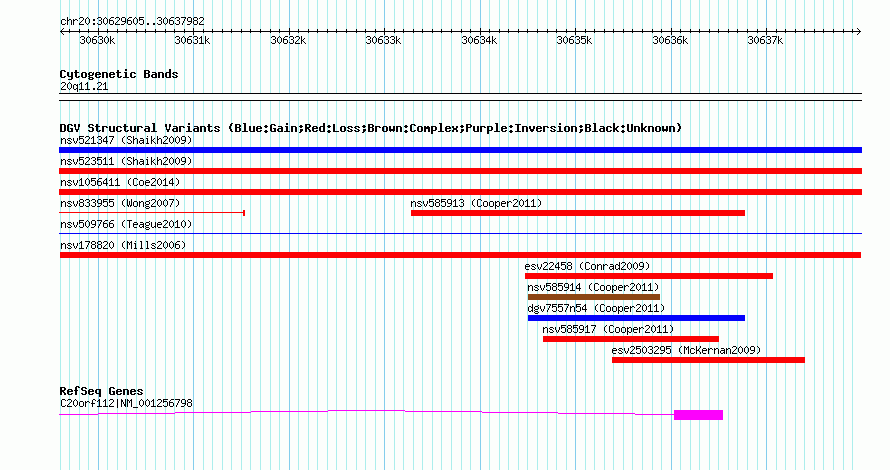Click the RefSeq Genes track title
The width and height of the screenshot is (890, 470).
click(101, 391)
